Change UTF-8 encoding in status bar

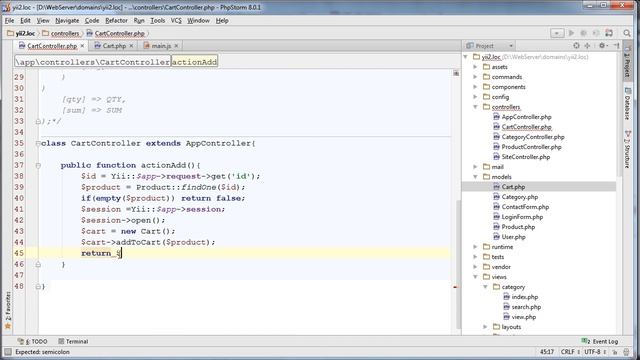coord(595,352)
